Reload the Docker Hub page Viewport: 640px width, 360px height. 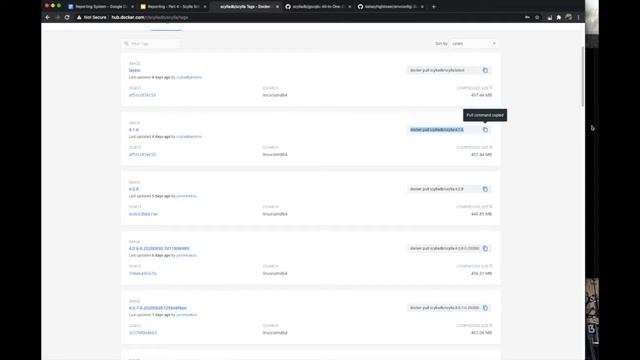(67, 17)
